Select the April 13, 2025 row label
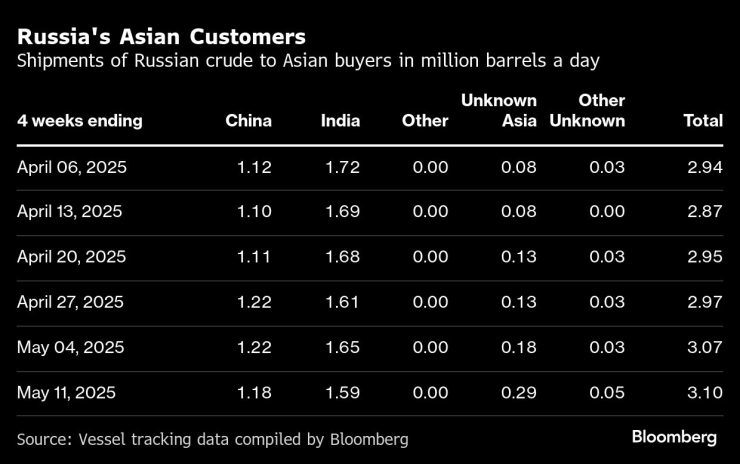740x464 pixels. click(x=72, y=212)
